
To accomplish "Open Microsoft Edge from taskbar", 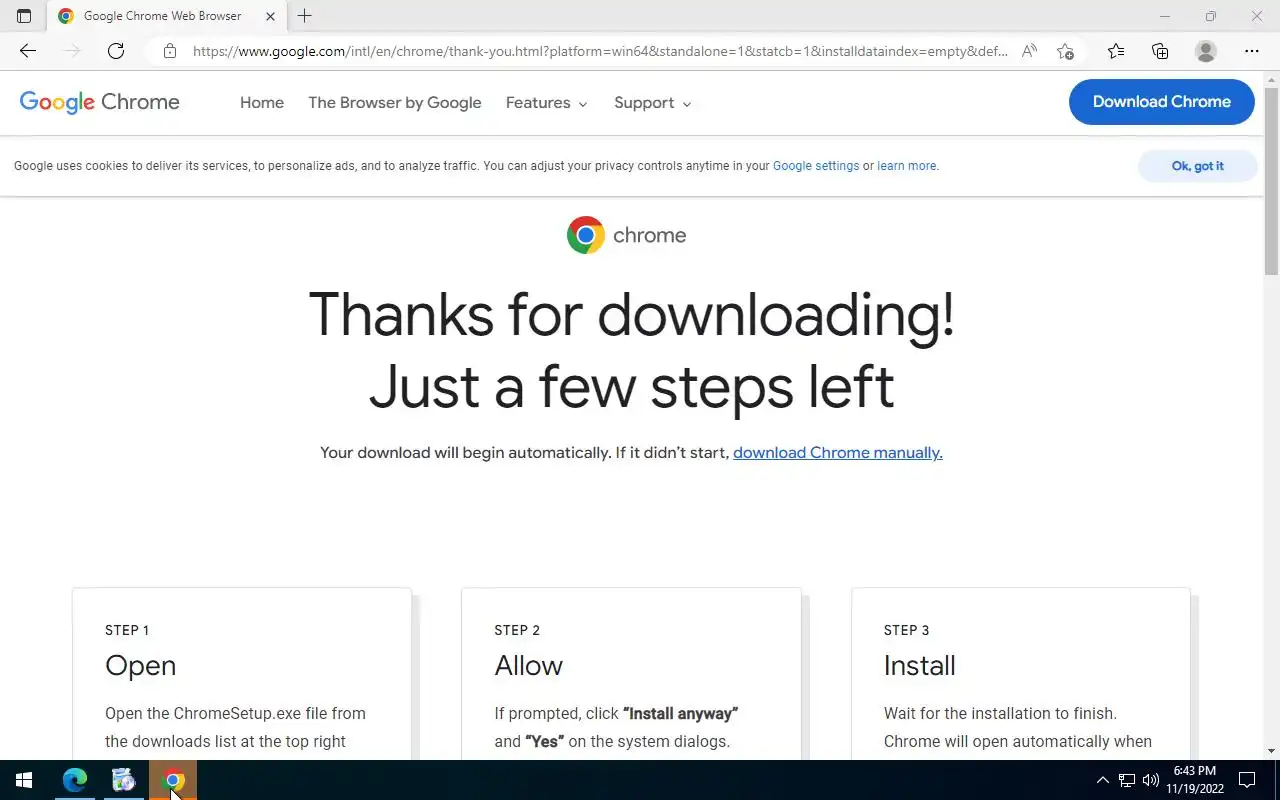I will tap(75, 780).
